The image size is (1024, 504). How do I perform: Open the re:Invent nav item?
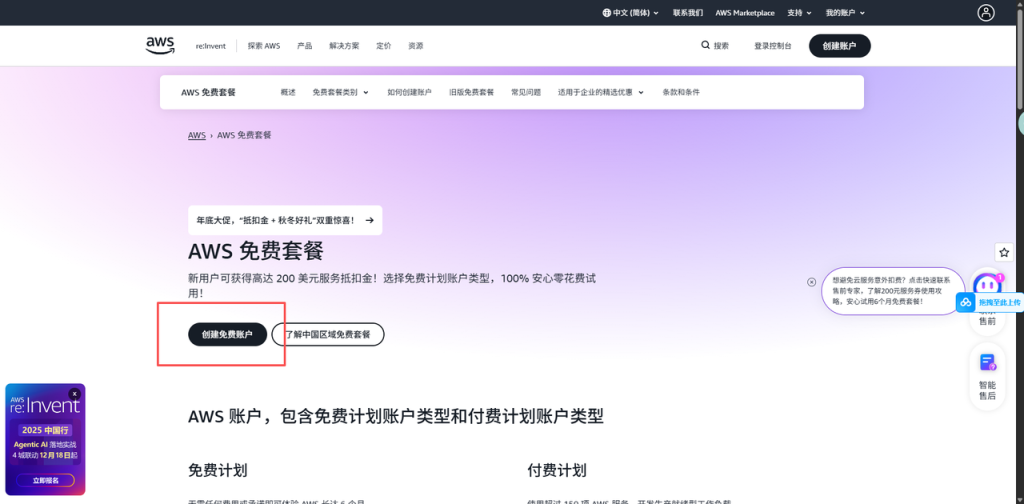(x=210, y=46)
